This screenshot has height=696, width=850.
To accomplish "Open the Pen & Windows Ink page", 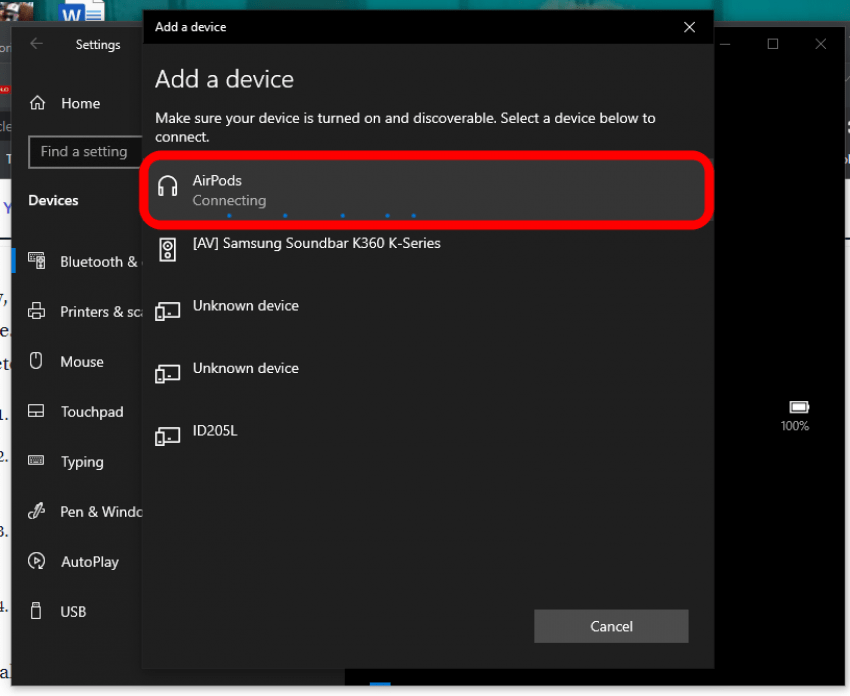I will pyautogui.click(x=77, y=511).
